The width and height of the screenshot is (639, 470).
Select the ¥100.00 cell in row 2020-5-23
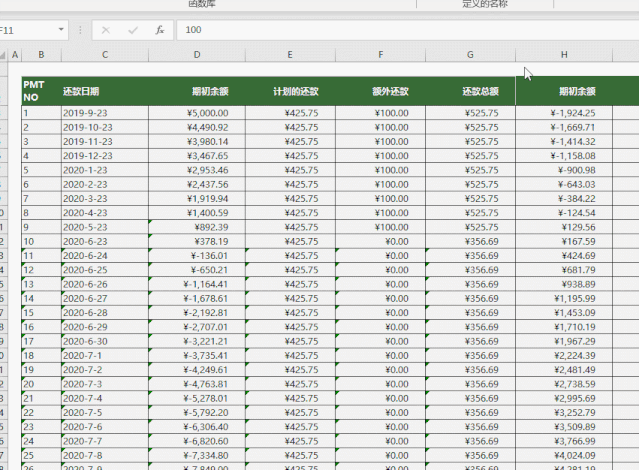point(380,227)
